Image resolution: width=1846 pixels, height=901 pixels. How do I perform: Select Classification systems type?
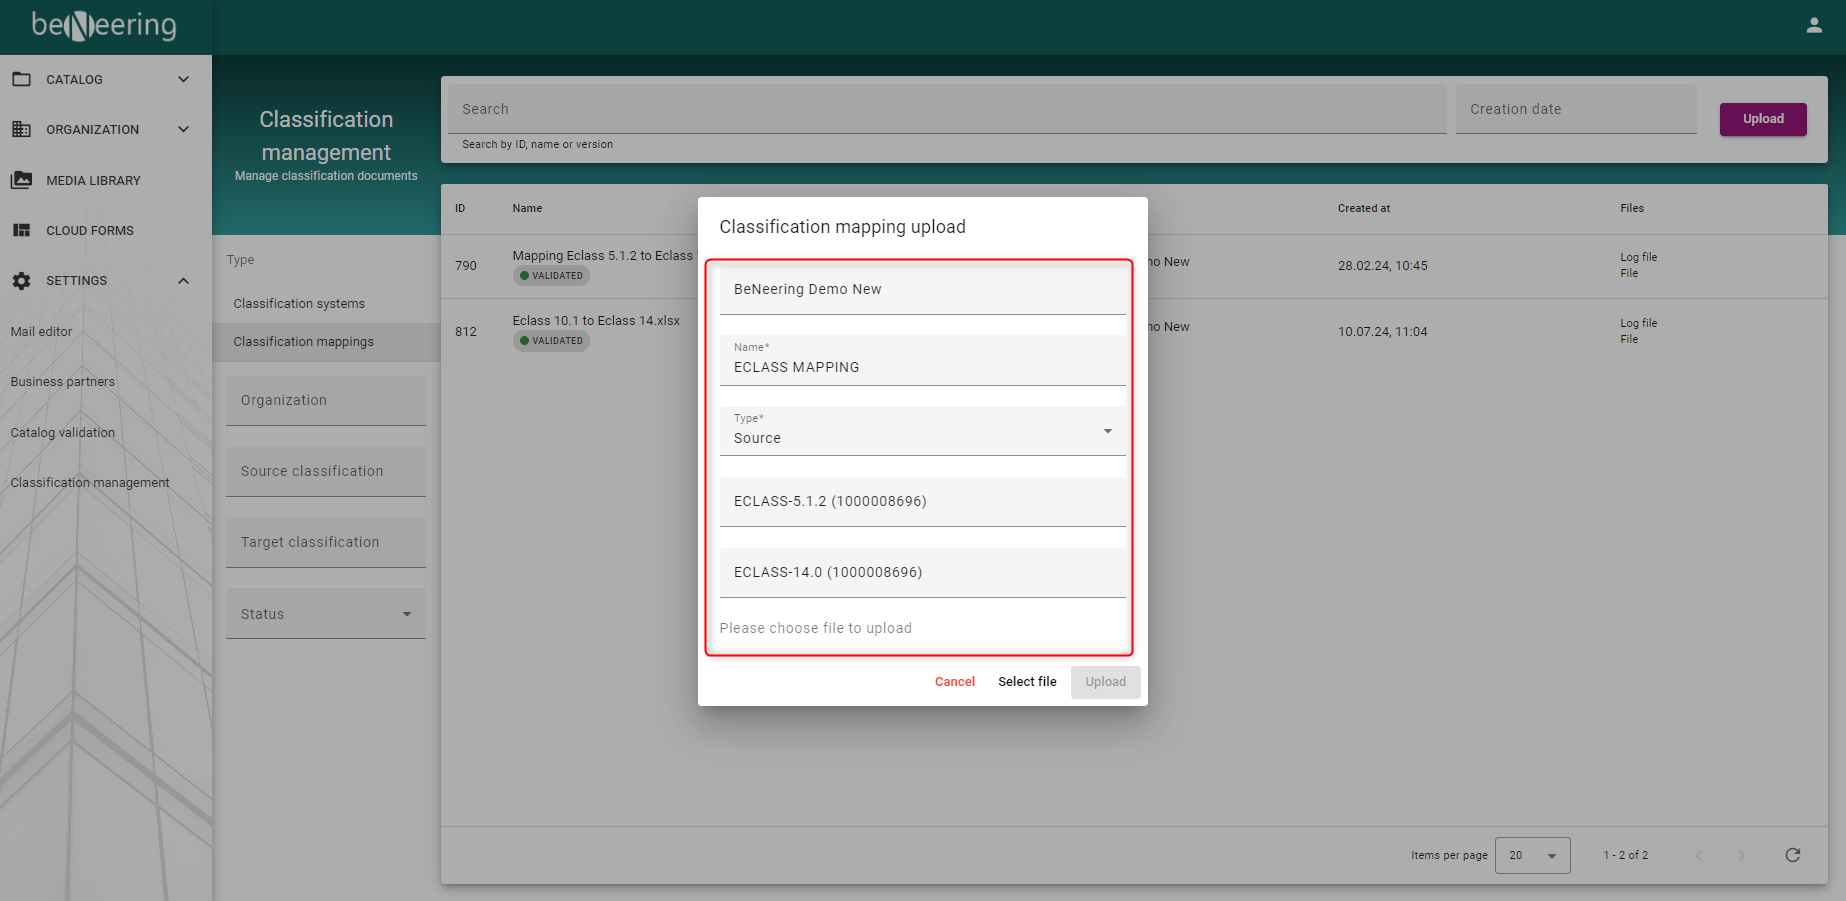(x=299, y=304)
